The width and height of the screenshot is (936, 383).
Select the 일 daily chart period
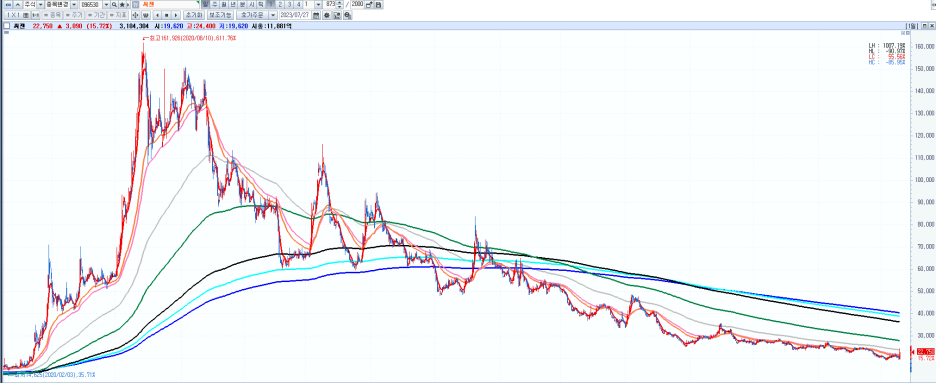[205, 4]
